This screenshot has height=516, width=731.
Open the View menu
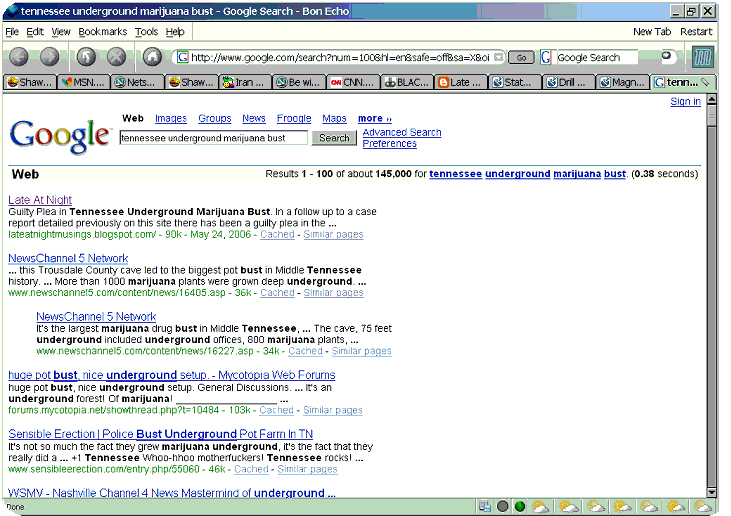pos(61,32)
